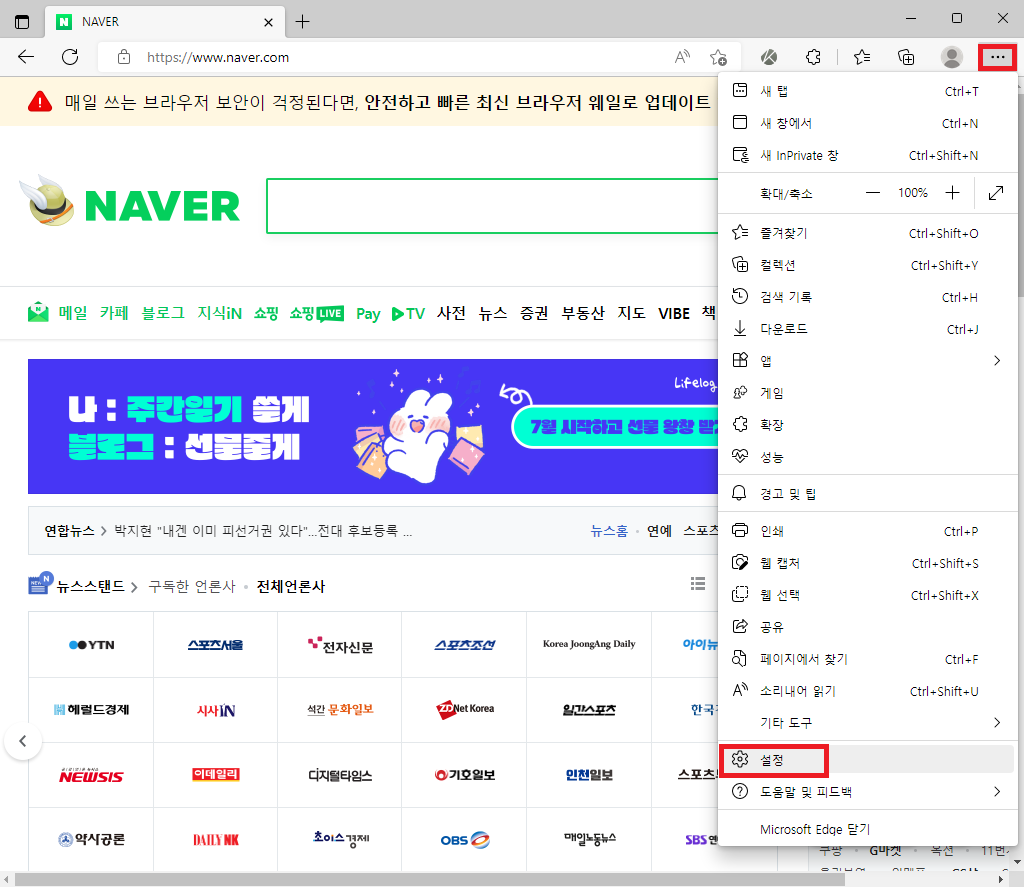Viewport: 1024px width, 887px height.
Task: Open 성능 from the menu
Action: (867, 457)
